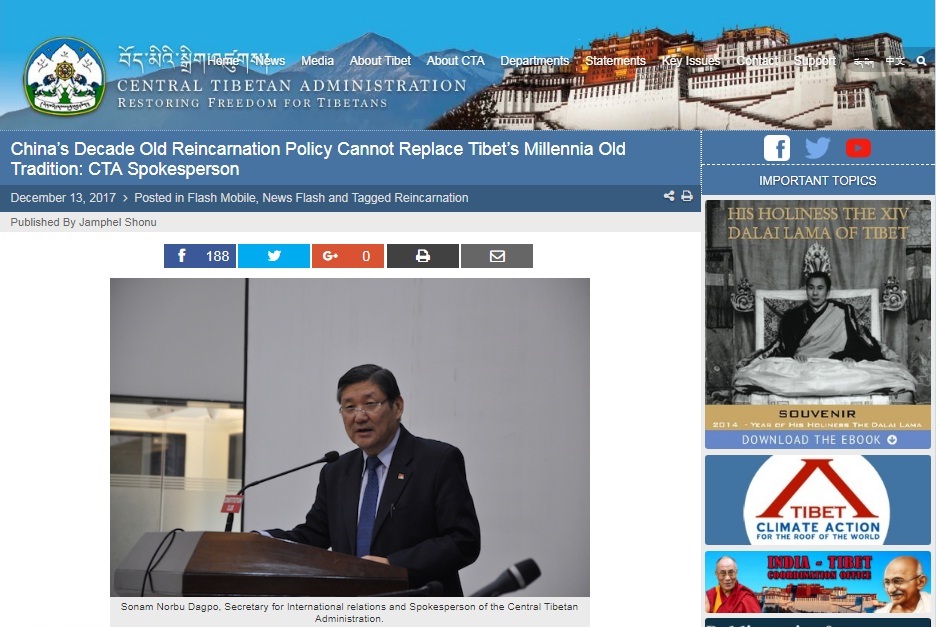Screen dimensions: 936x627
Task: Open the Key Issues menu
Action: coord(690,61)
